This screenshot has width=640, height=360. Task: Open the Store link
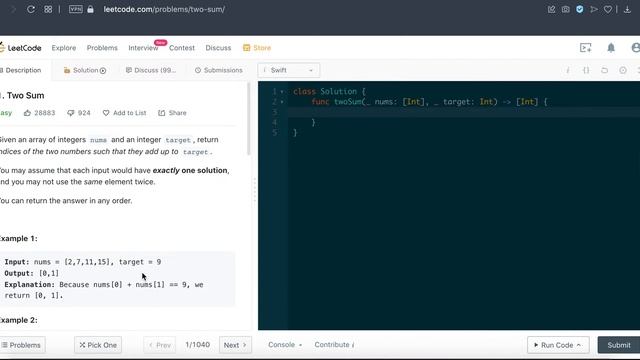257,48
